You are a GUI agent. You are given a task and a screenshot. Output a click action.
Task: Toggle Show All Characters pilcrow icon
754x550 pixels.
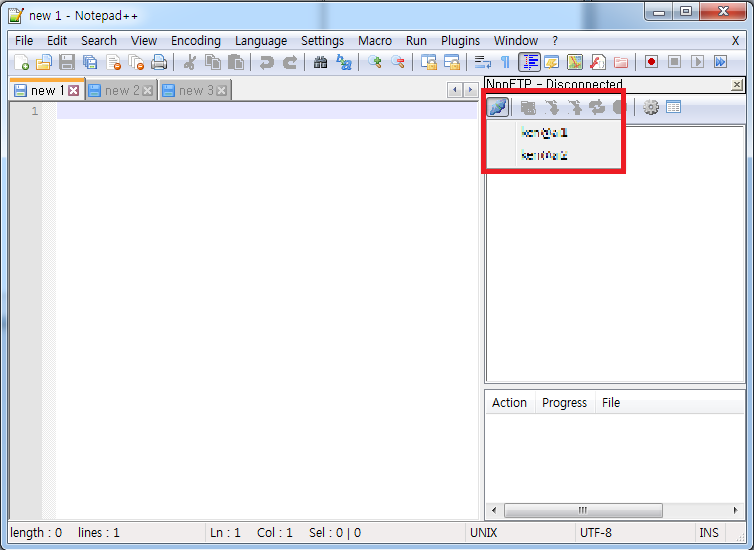505,62
